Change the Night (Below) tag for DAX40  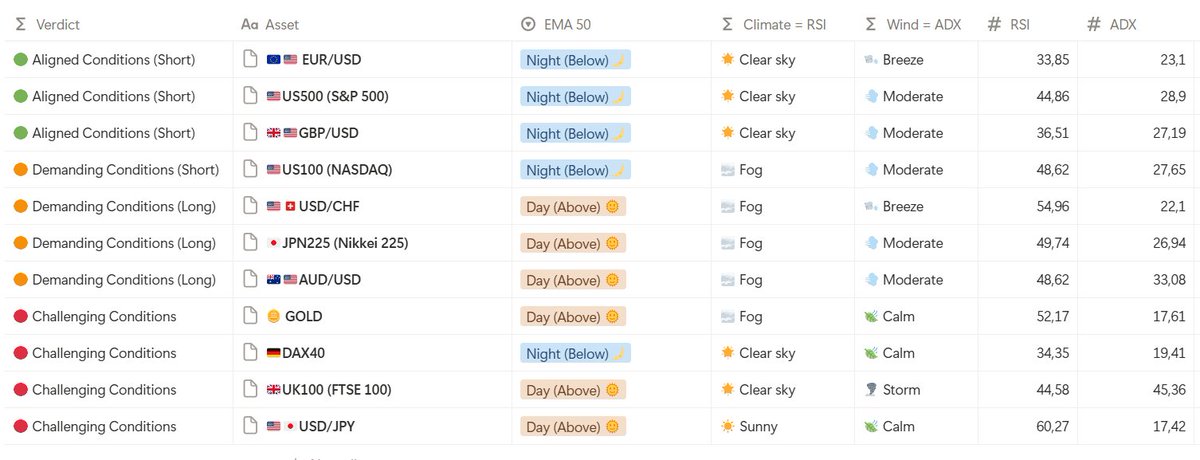pos(576,353)
